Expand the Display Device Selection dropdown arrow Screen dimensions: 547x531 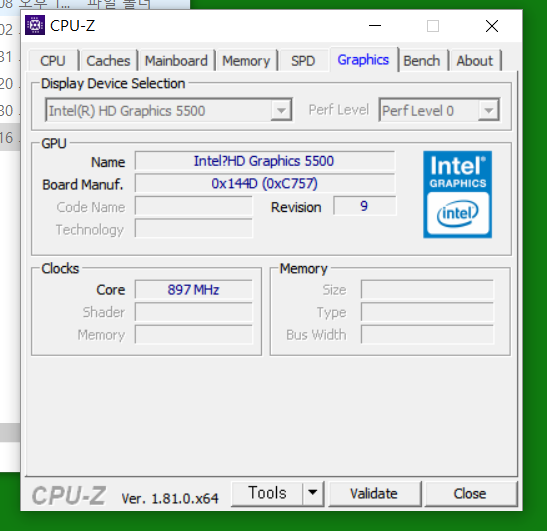(281, 111)
